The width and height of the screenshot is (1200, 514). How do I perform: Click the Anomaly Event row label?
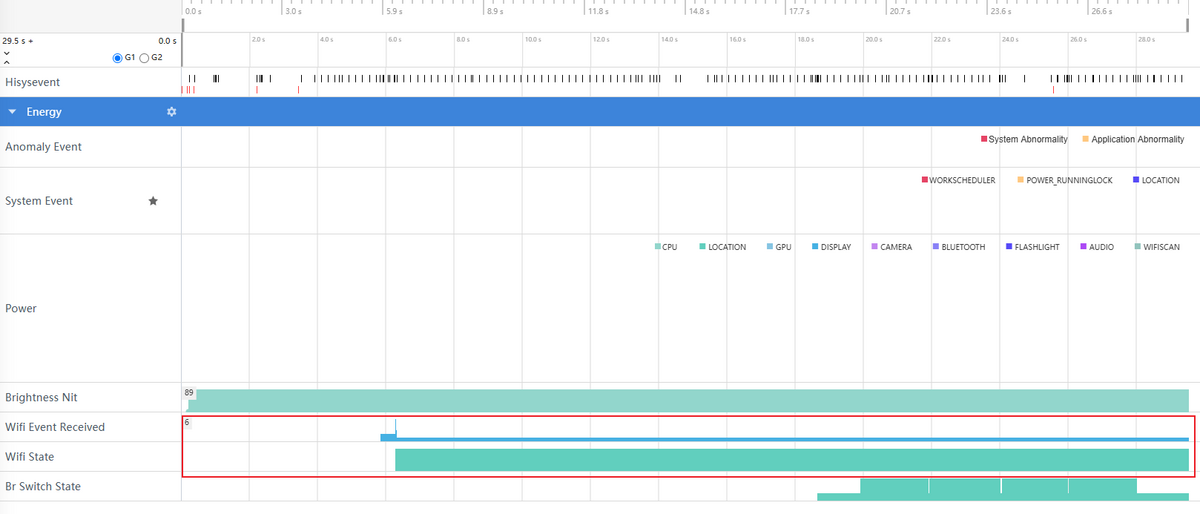[44, 147]
